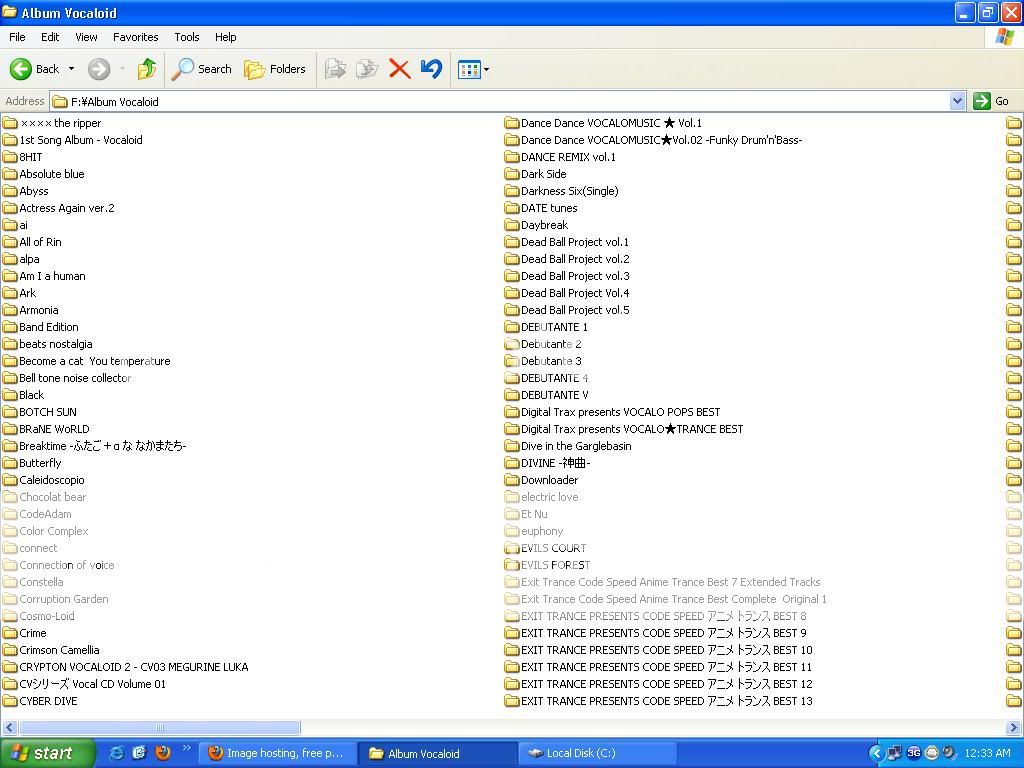The image size is (1024, 768).
Task: Open the Windows Start button
Action: (x=48, y=753)
